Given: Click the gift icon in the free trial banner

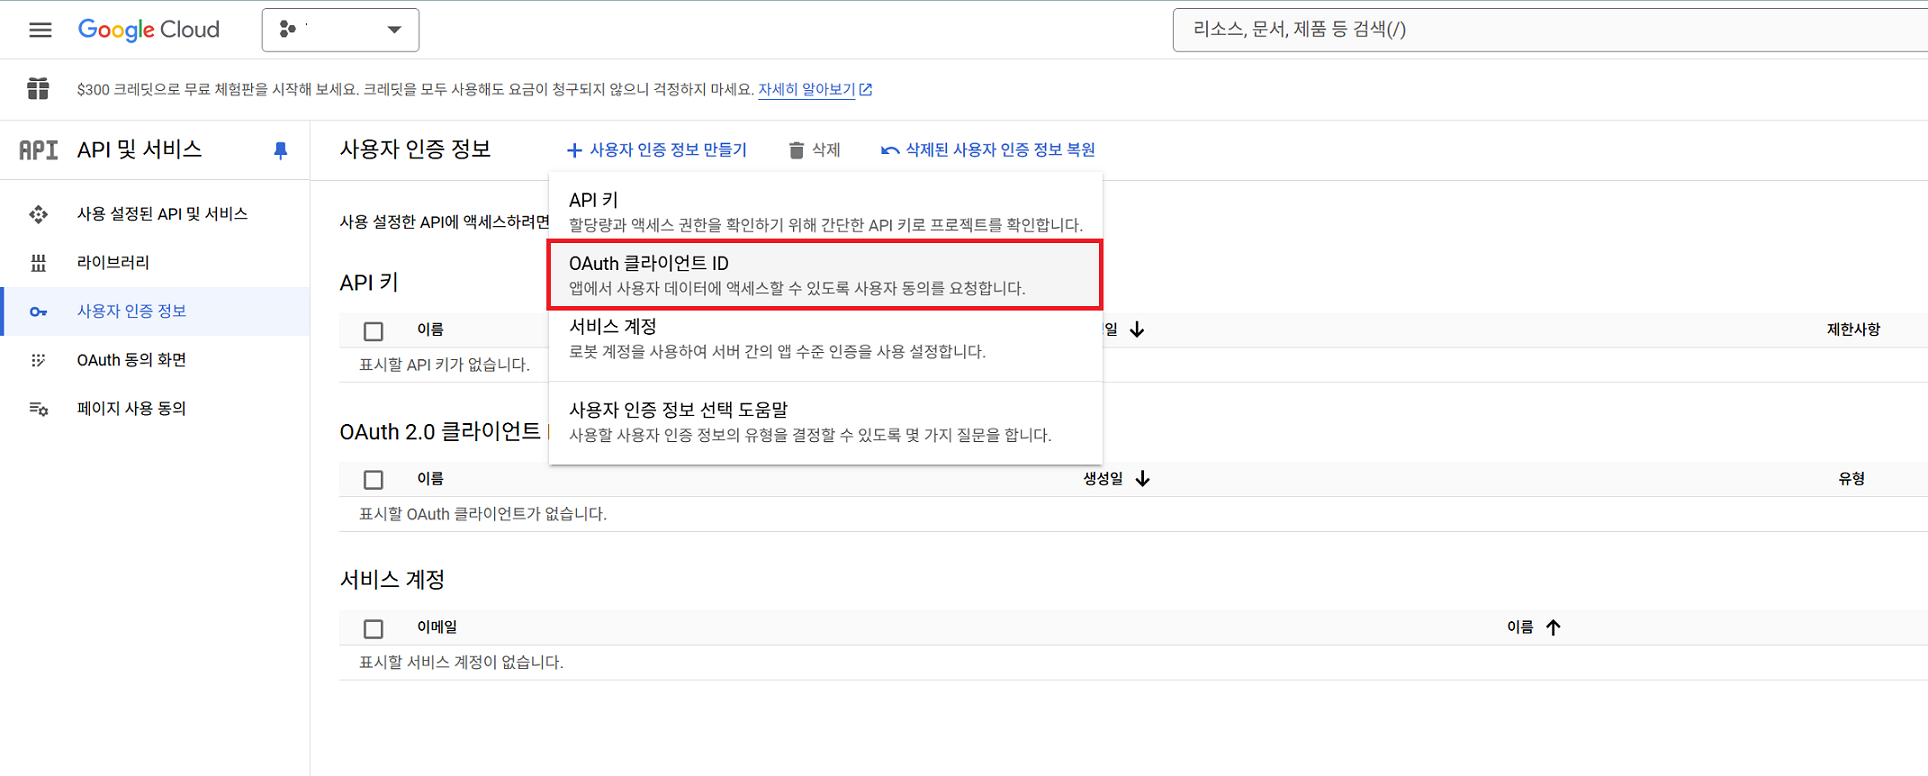Looking at the screenshot, I should [x=38, y=89].
